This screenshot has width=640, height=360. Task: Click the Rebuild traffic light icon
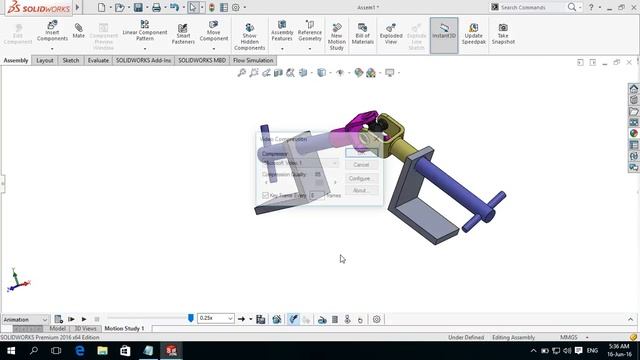[x=211, y=7]
